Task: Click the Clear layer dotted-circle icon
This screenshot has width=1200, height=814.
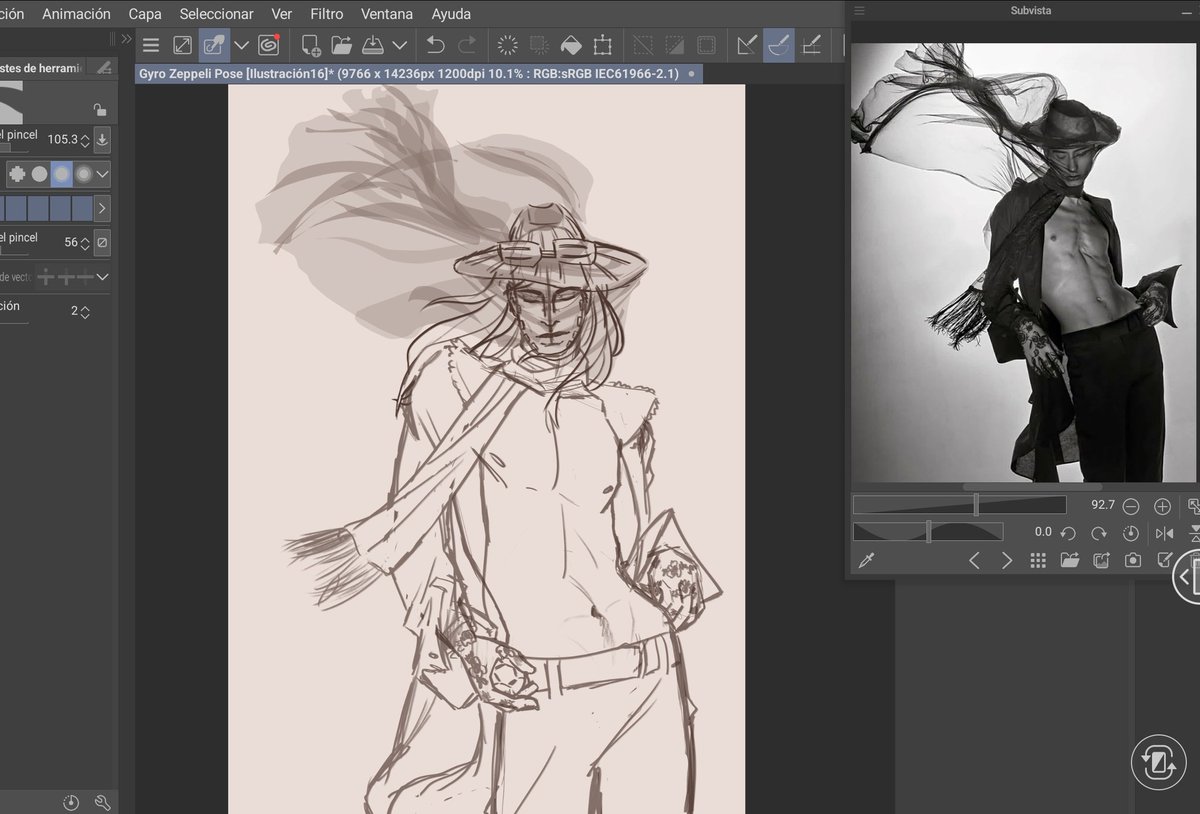Action: click(x=508, y=45)
